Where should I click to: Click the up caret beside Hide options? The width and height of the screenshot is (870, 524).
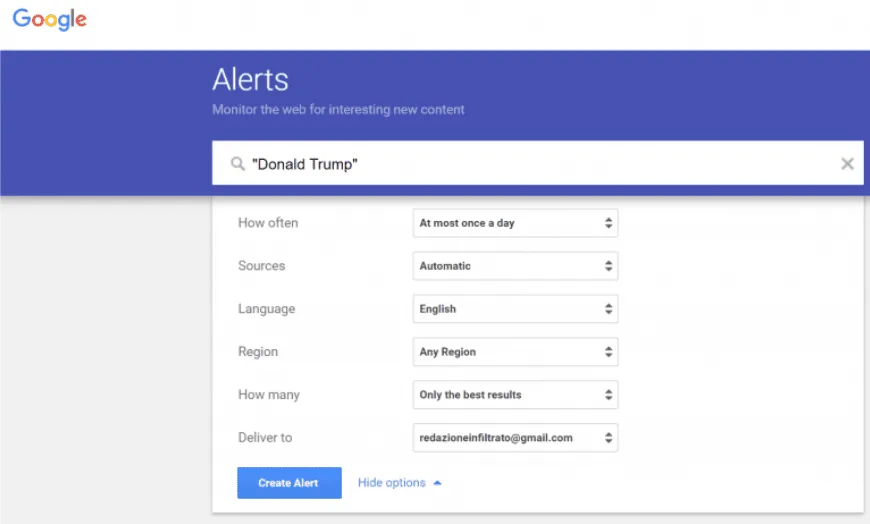[438, 483]
